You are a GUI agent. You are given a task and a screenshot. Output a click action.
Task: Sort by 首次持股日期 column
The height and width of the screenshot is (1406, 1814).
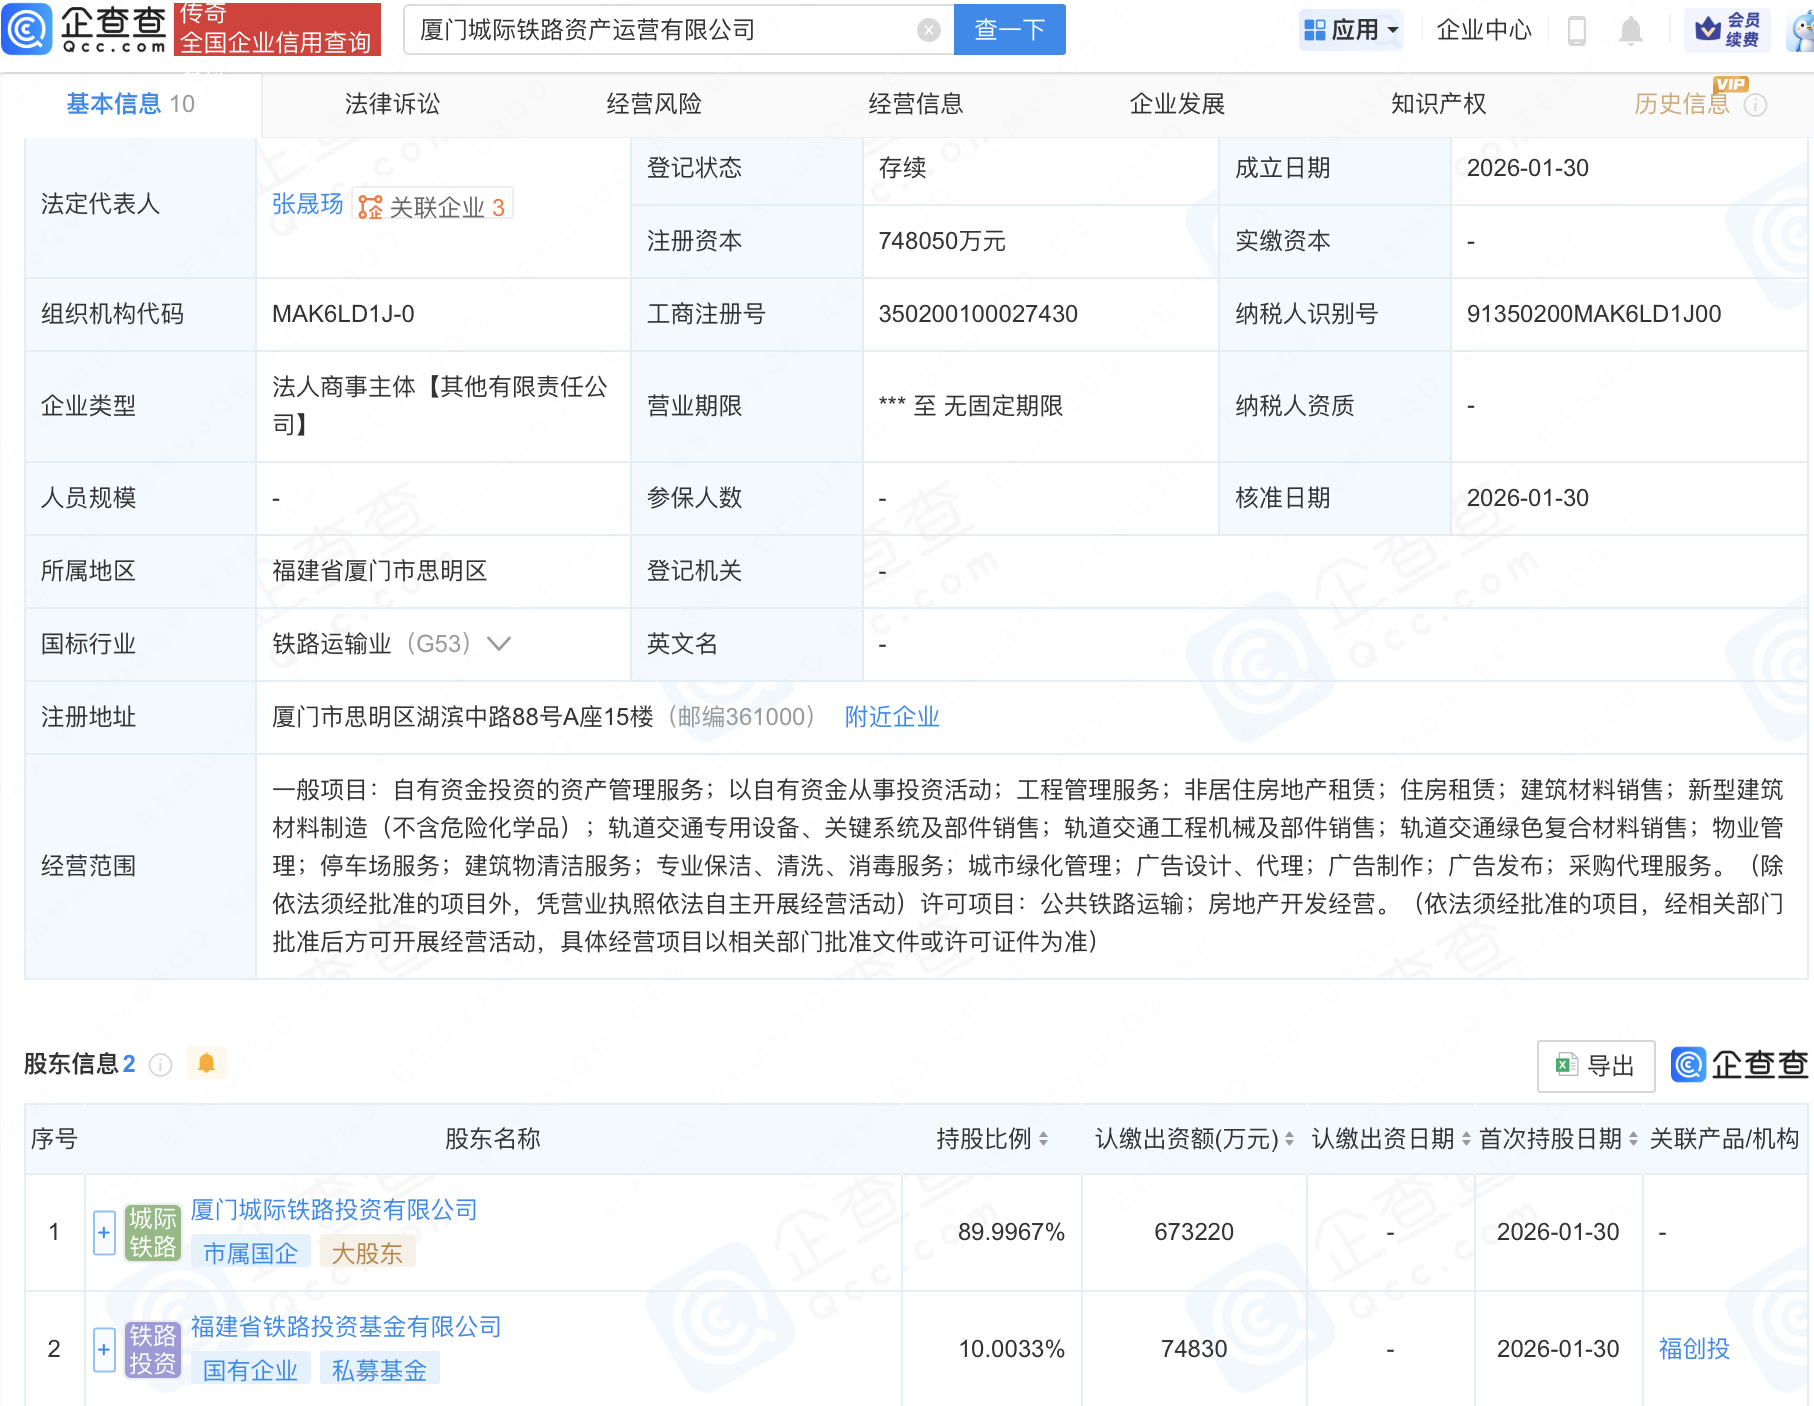pyautogui.click(x=1633, y=1139)
